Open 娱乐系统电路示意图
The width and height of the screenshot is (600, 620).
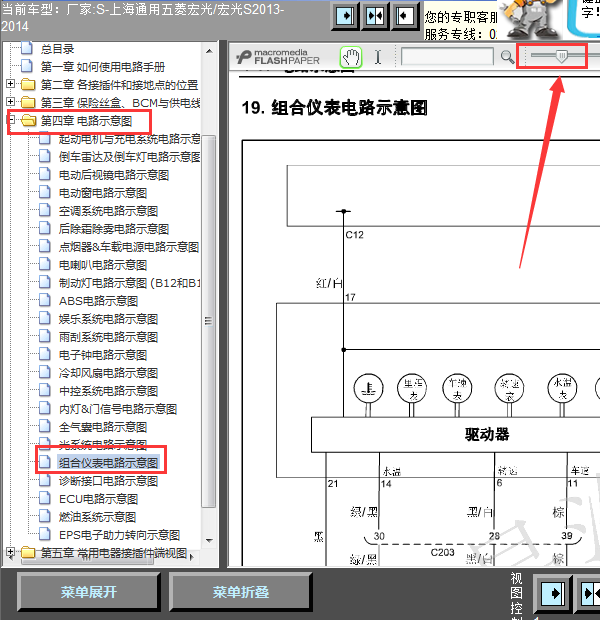108,319
